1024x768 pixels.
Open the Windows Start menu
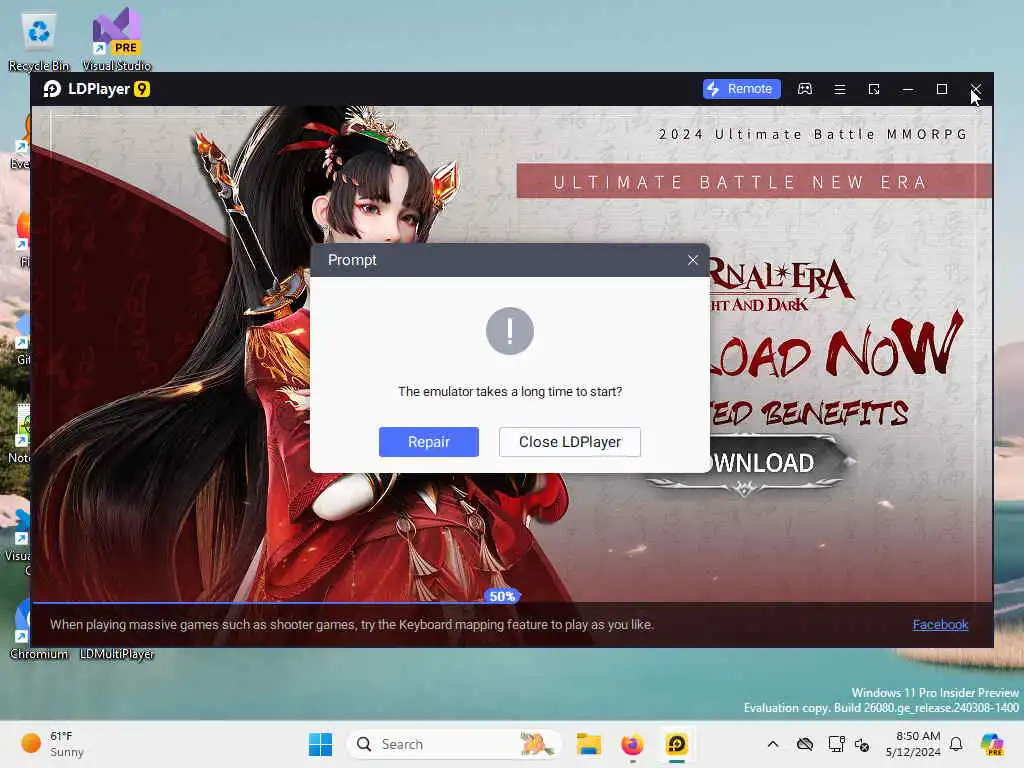tap(320, 744)
